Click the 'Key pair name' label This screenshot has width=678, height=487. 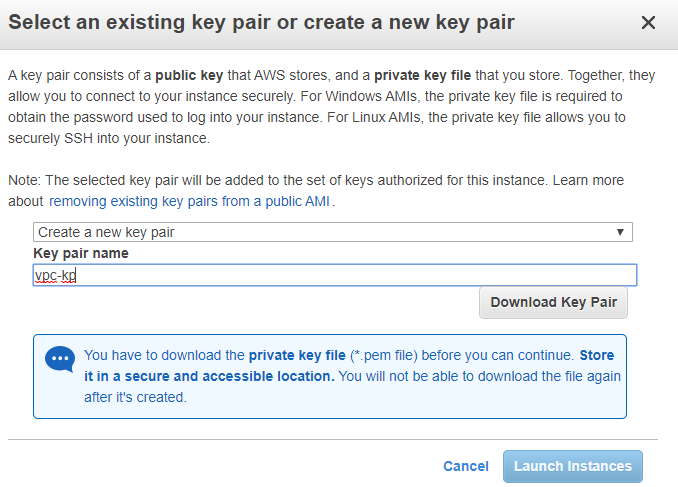point(81,253)
